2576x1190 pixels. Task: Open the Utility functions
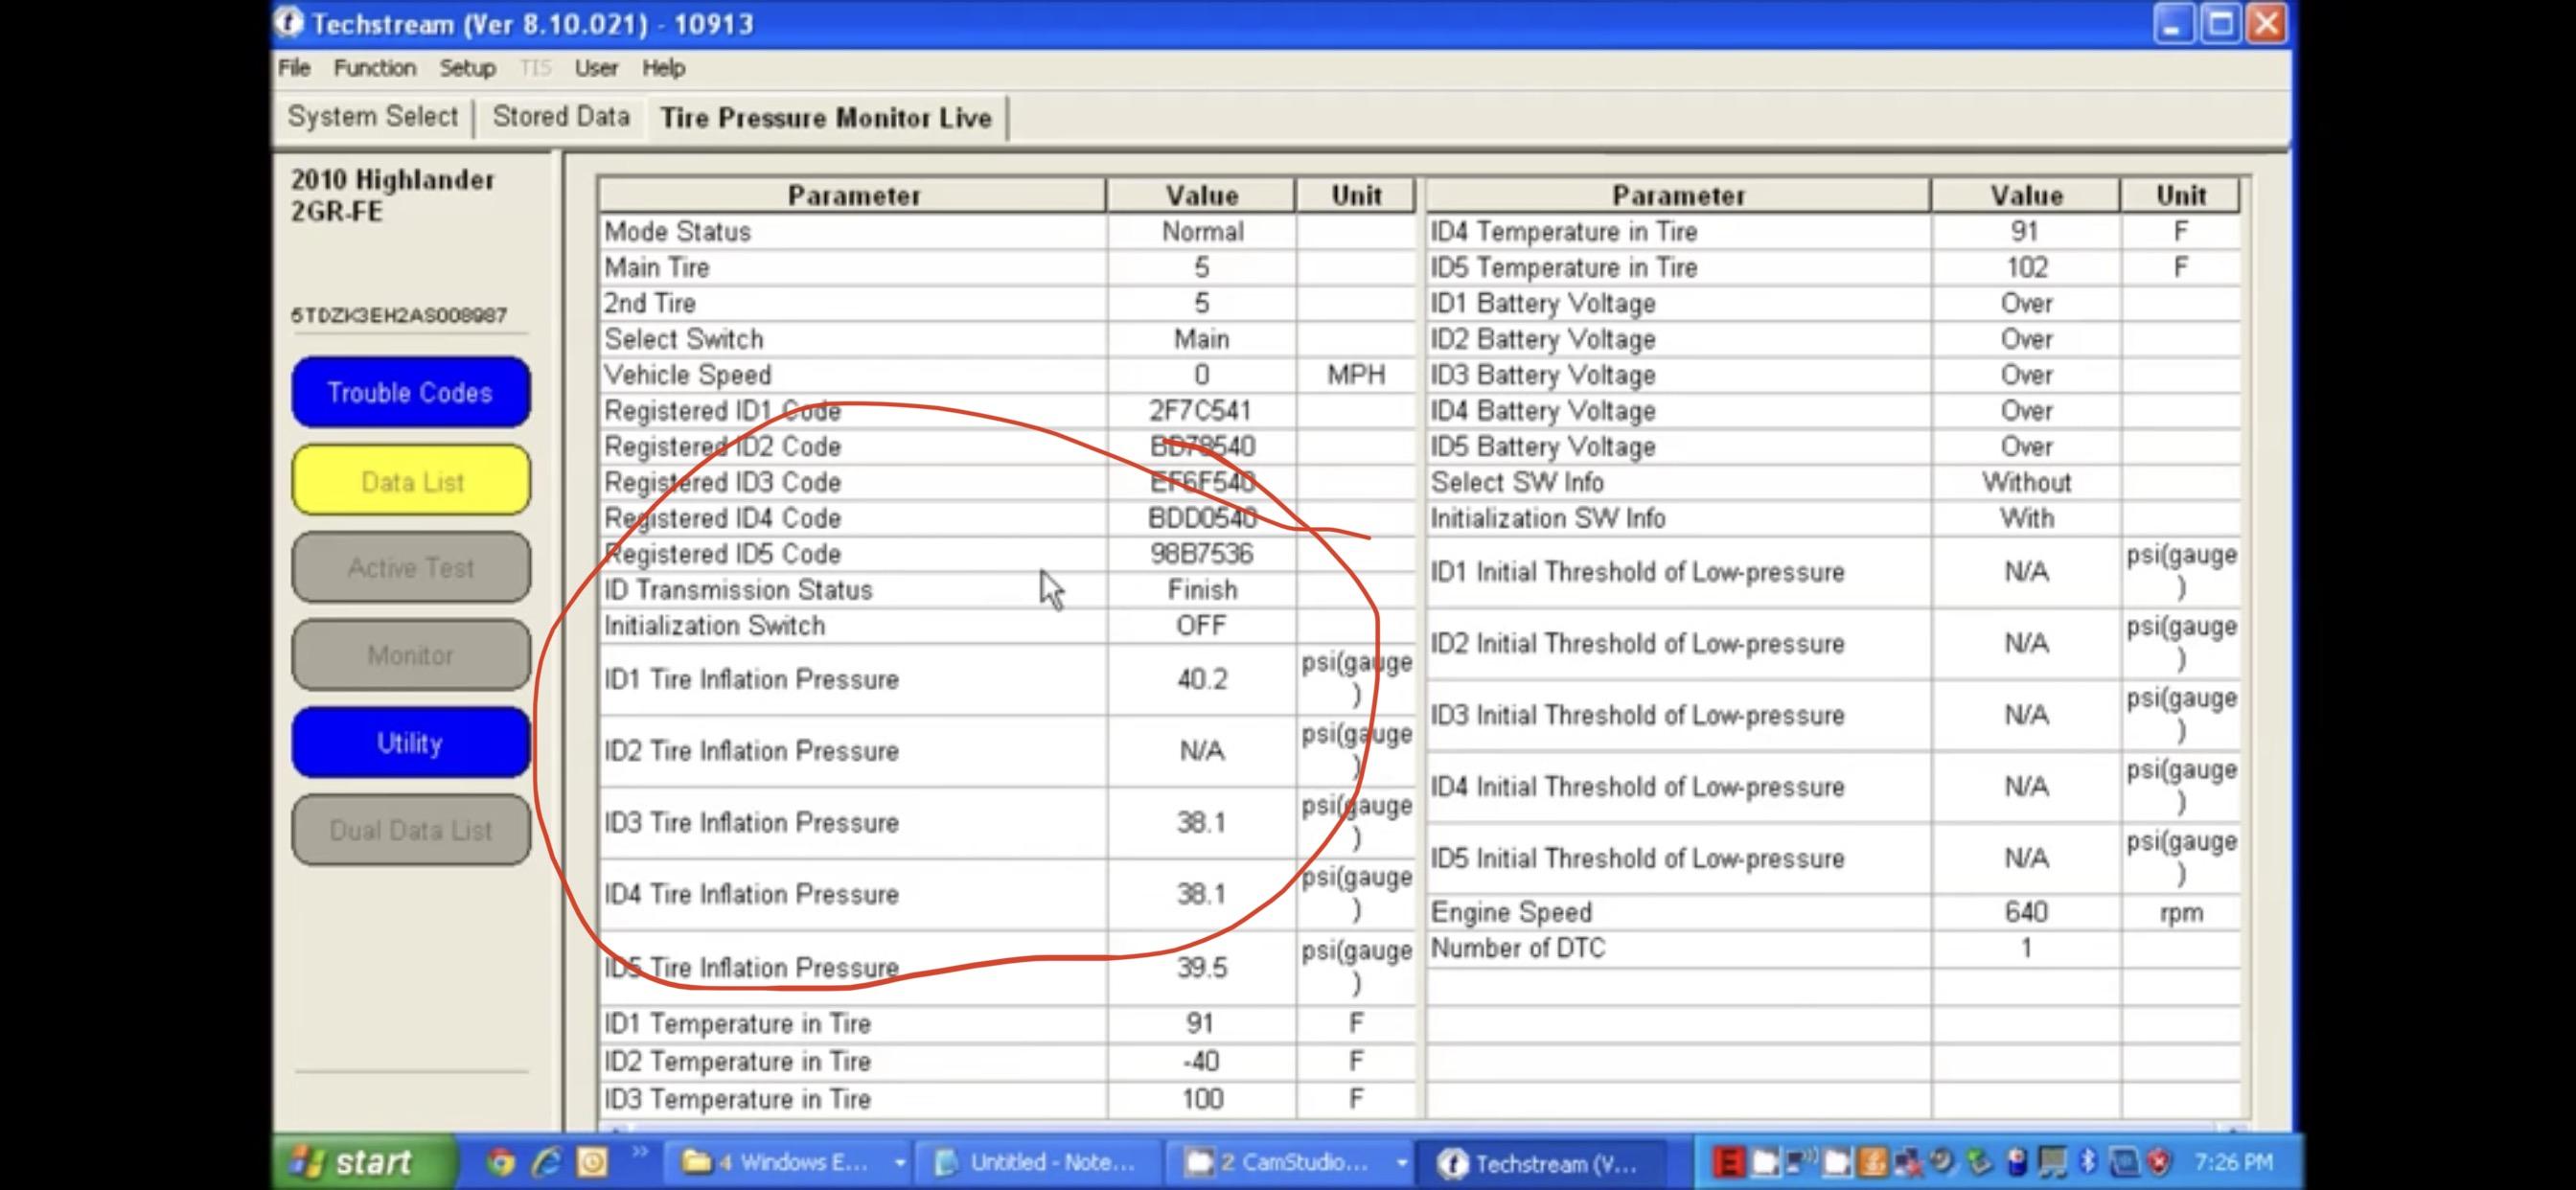pos(411,743)
